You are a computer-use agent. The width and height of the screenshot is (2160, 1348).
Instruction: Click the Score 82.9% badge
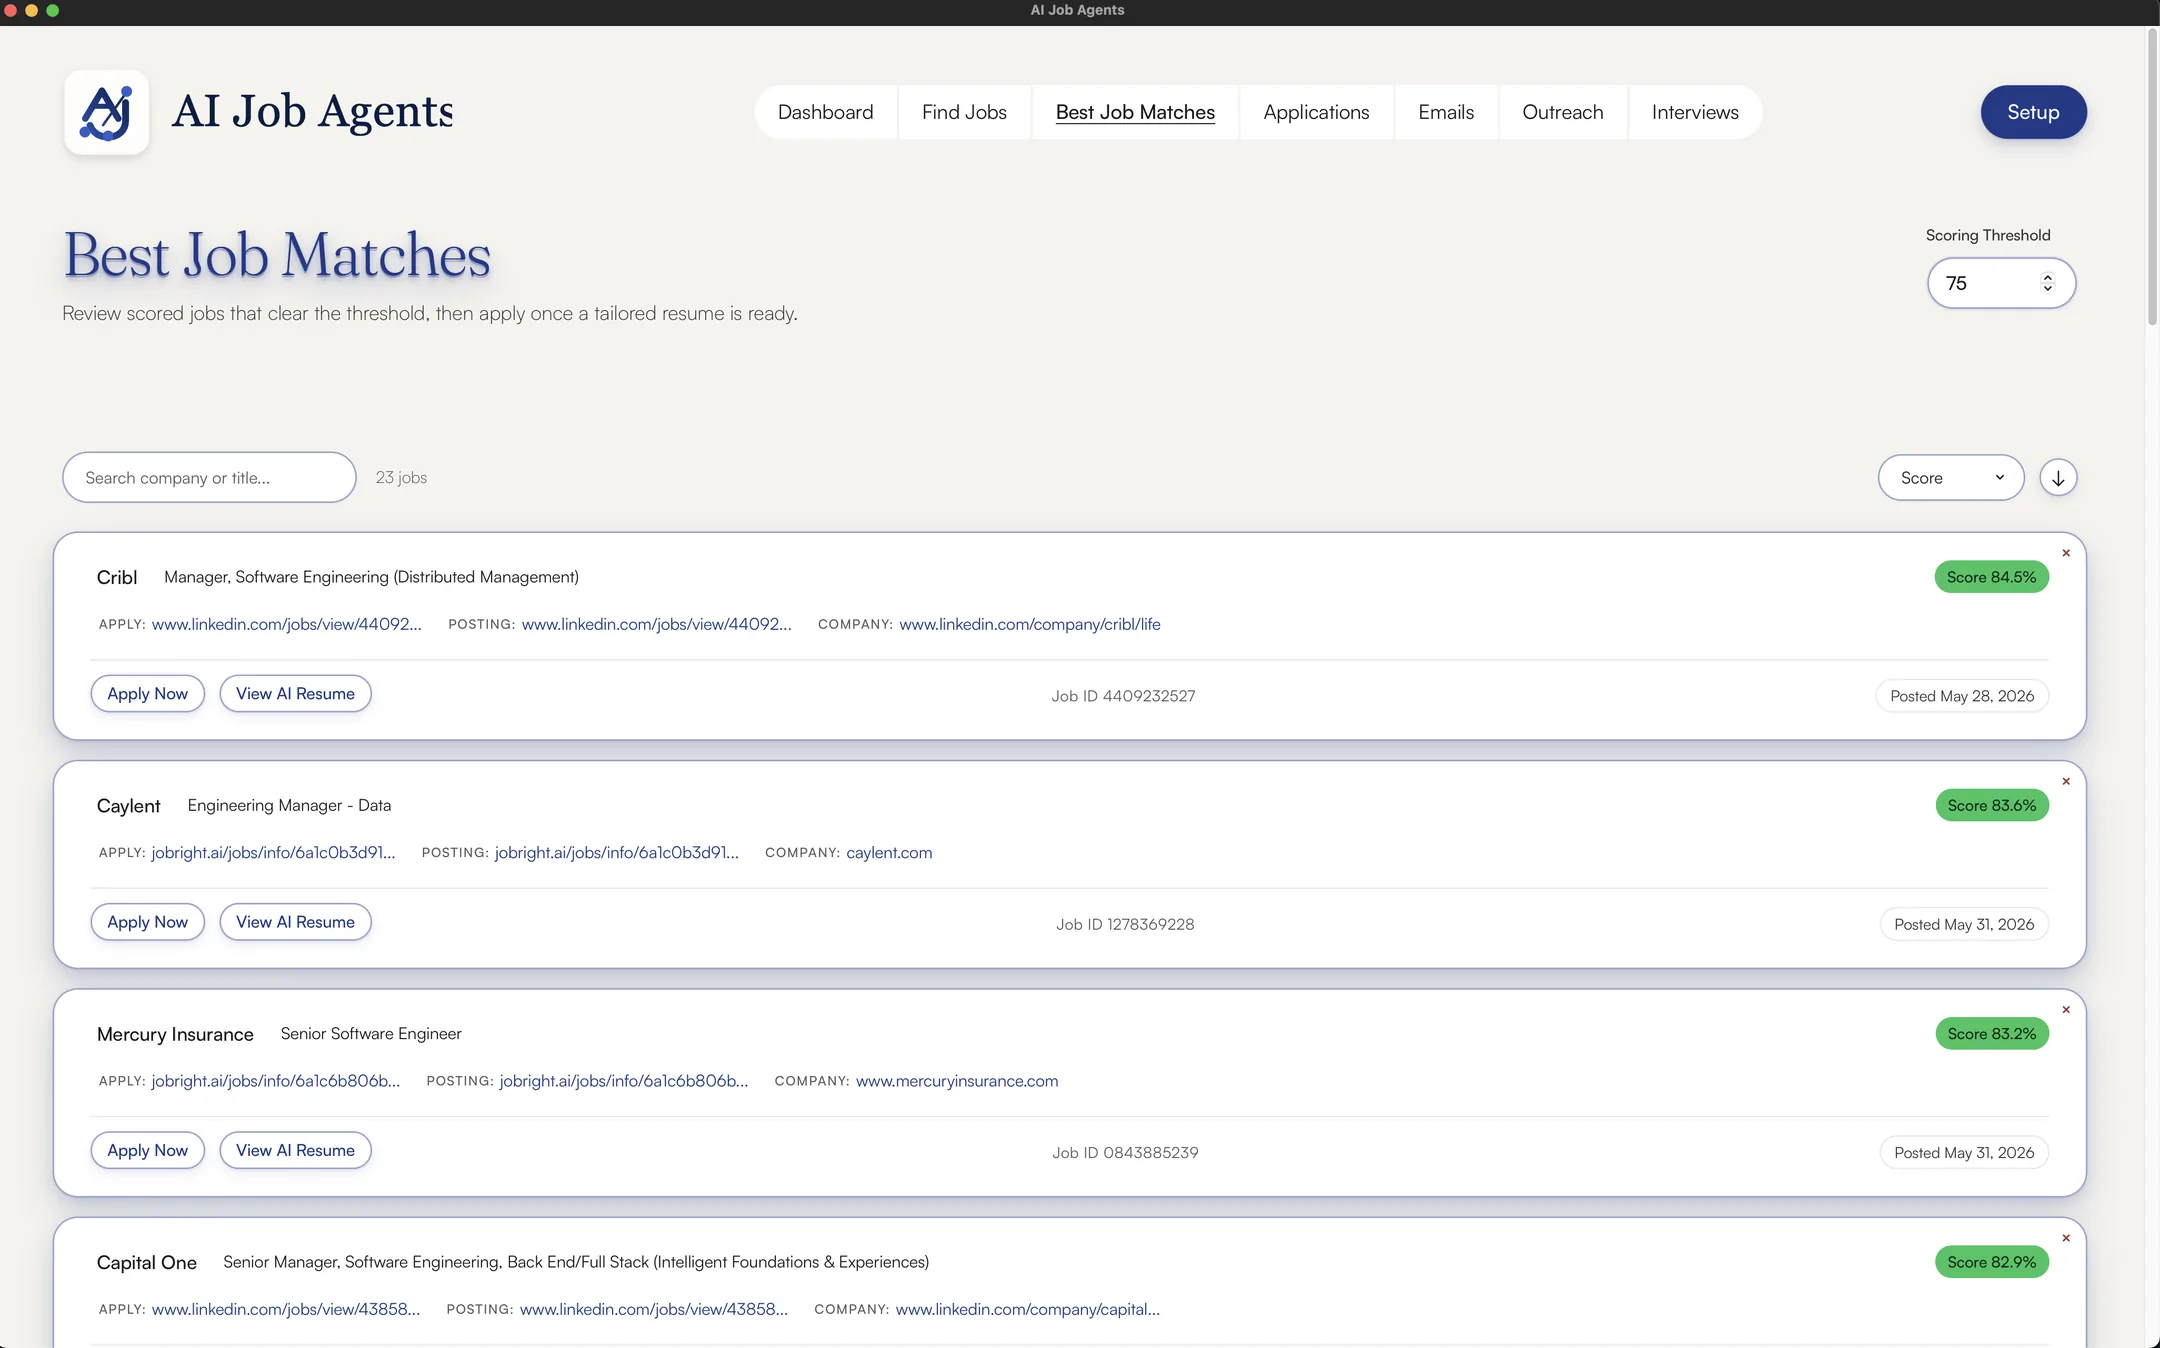(1991, 1262)
